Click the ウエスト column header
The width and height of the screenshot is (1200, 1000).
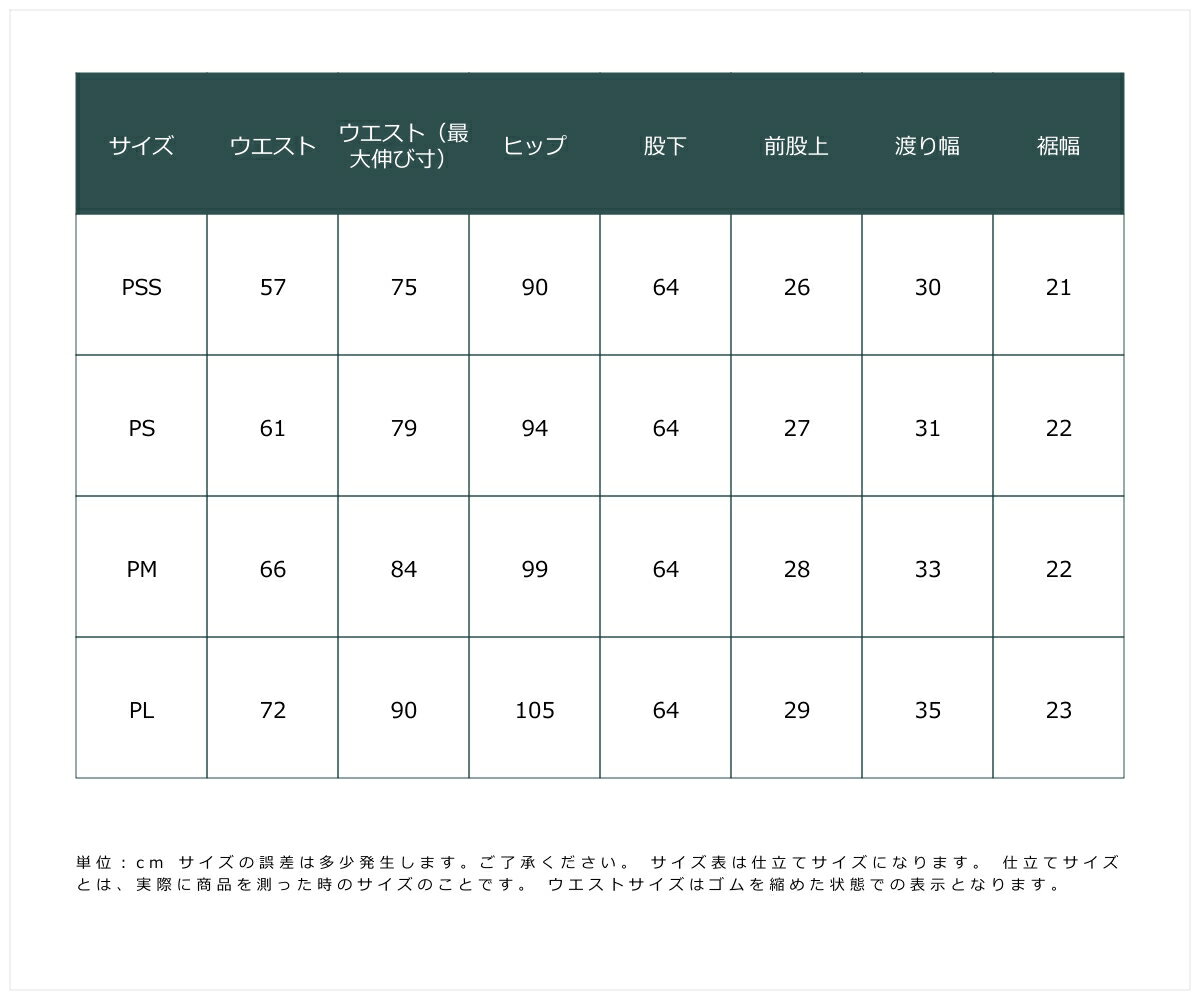[x=272, y=145]
